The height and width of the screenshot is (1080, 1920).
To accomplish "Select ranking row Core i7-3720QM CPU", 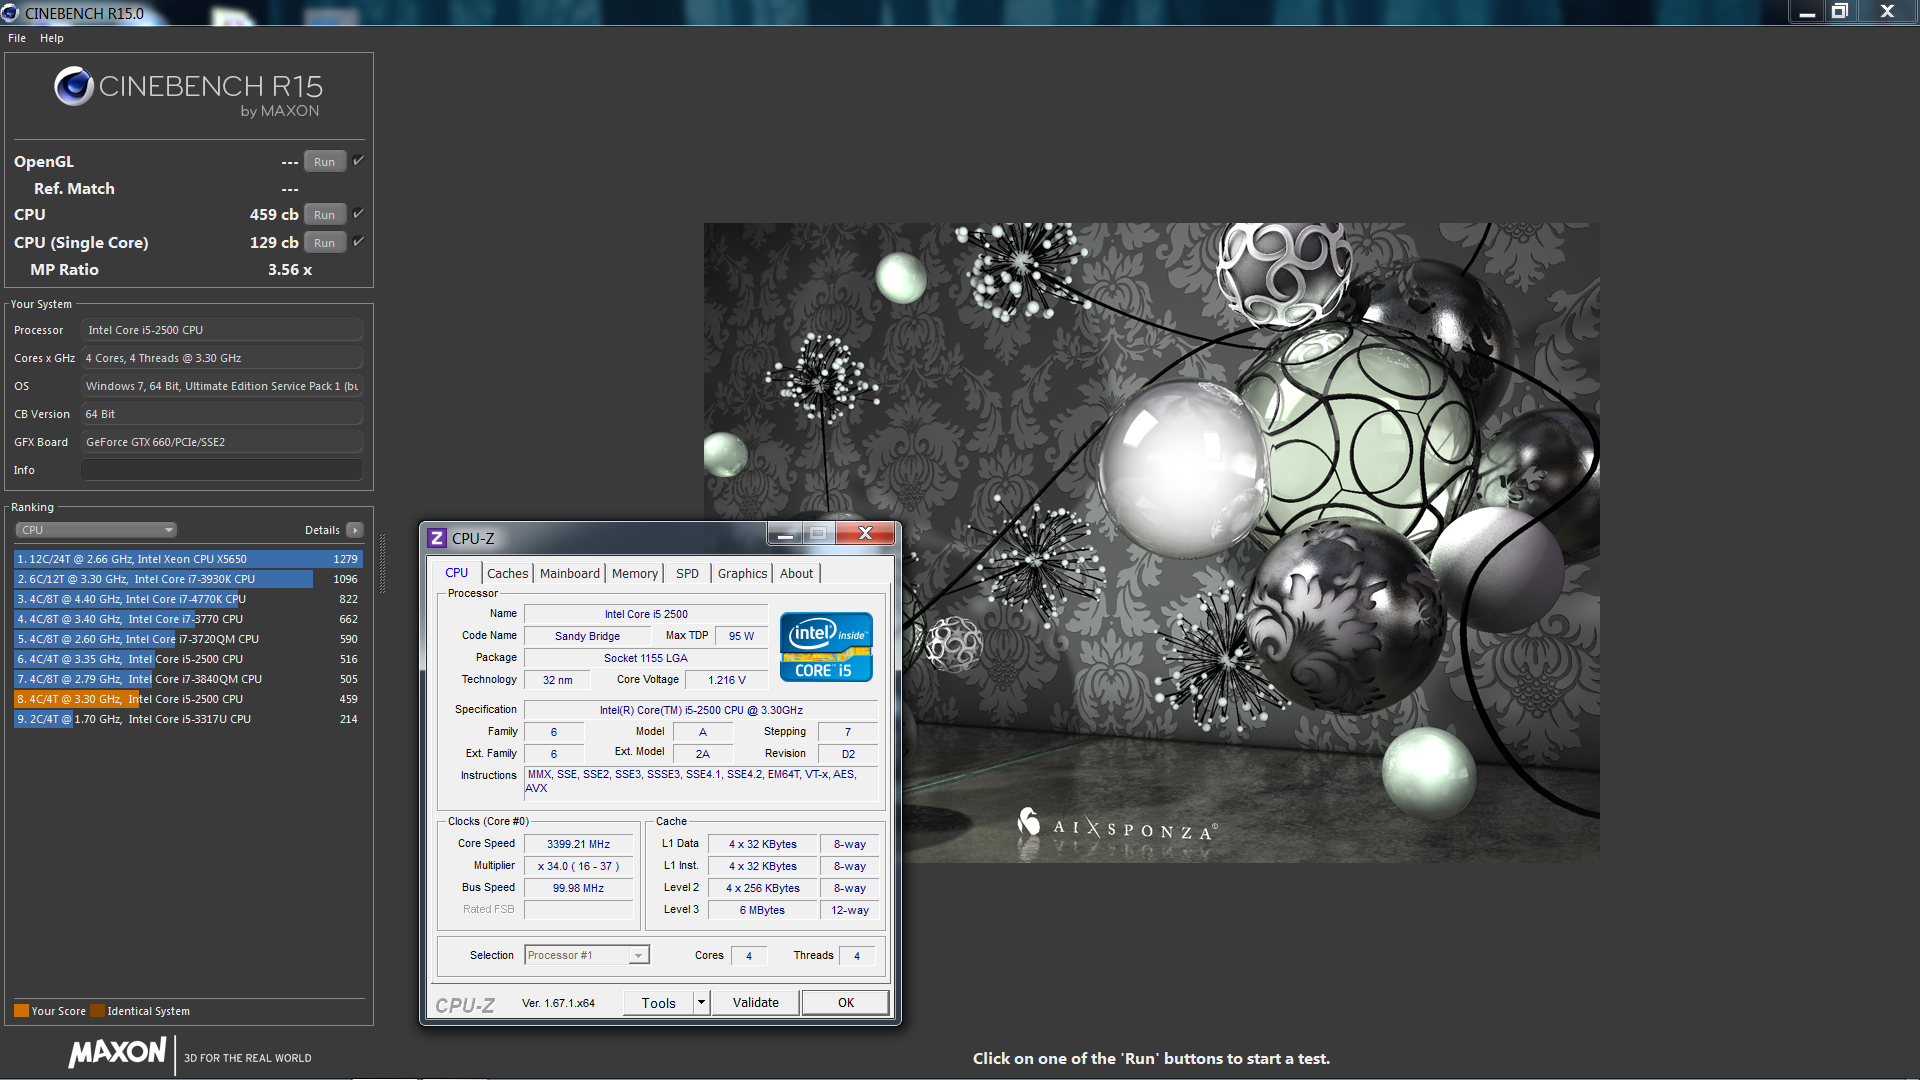I will pos(188,639).
